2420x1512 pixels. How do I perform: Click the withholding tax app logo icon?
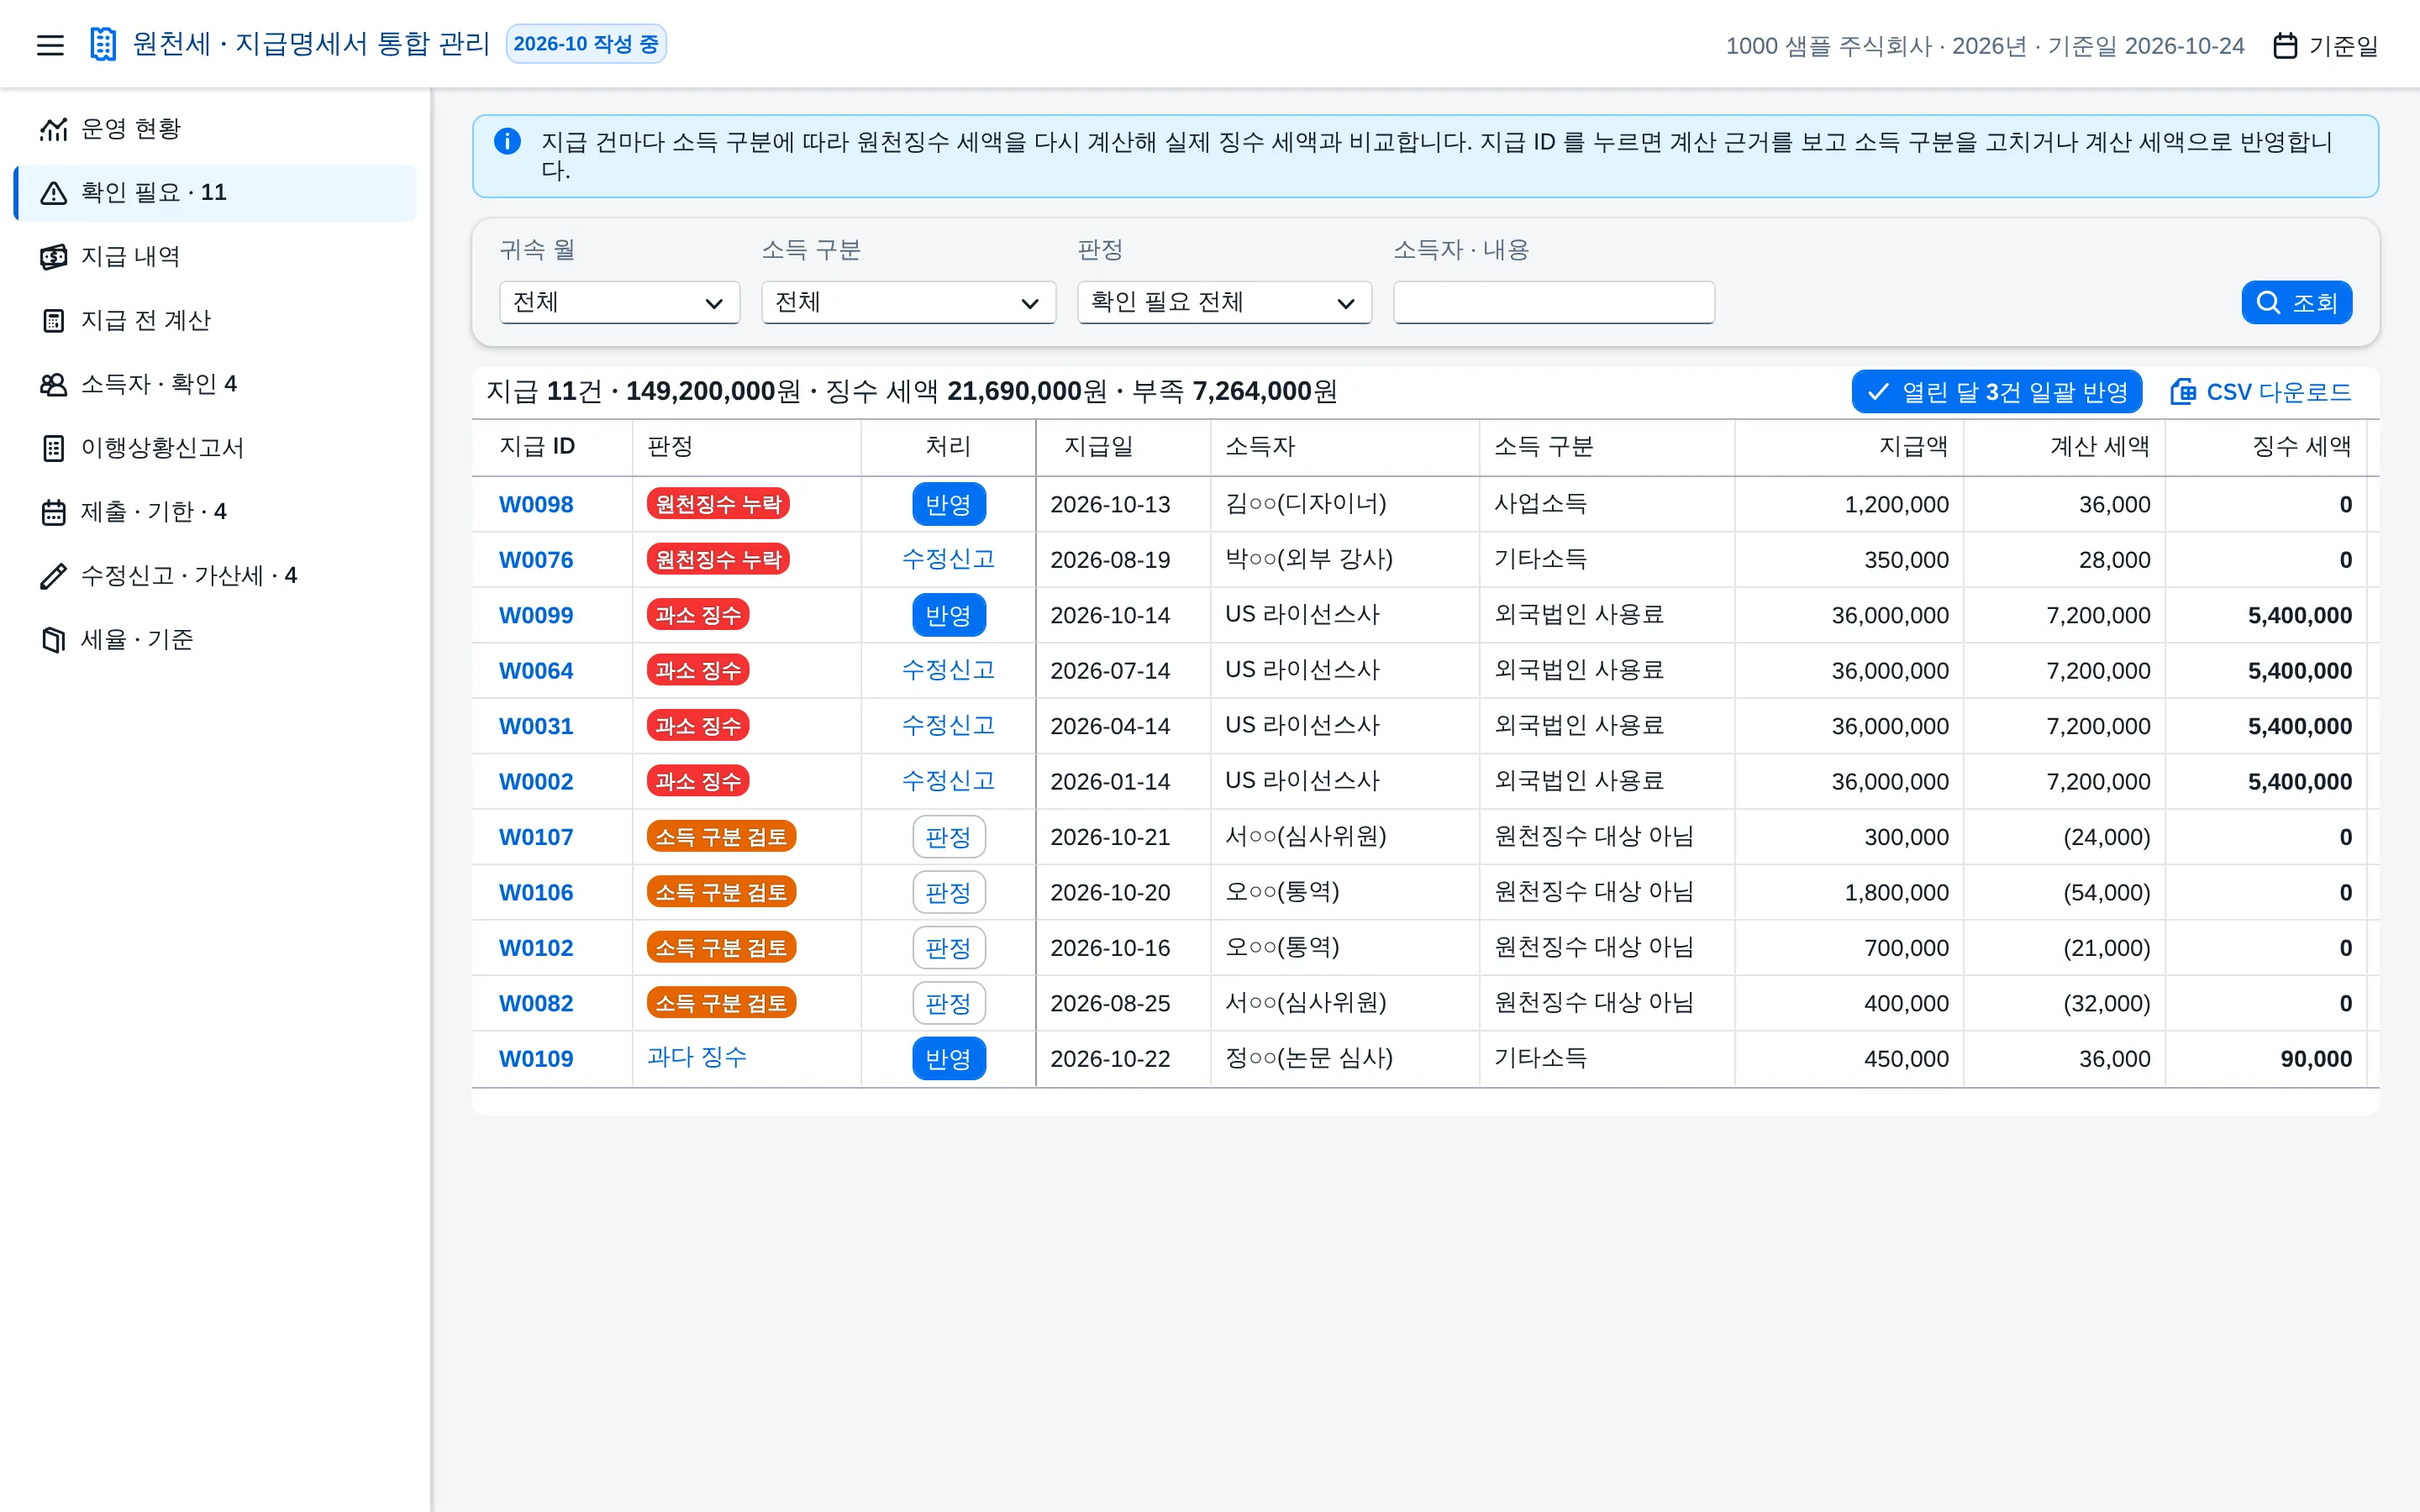point(103,44)
